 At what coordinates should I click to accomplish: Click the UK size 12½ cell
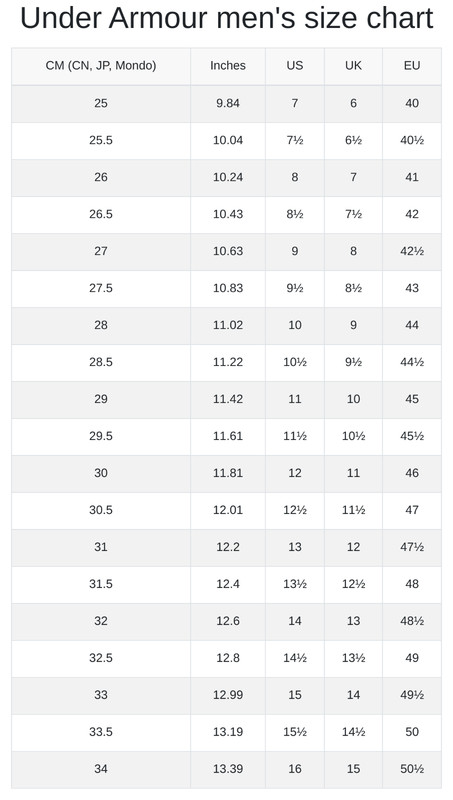pyautogui.click(x=354, y=584)
